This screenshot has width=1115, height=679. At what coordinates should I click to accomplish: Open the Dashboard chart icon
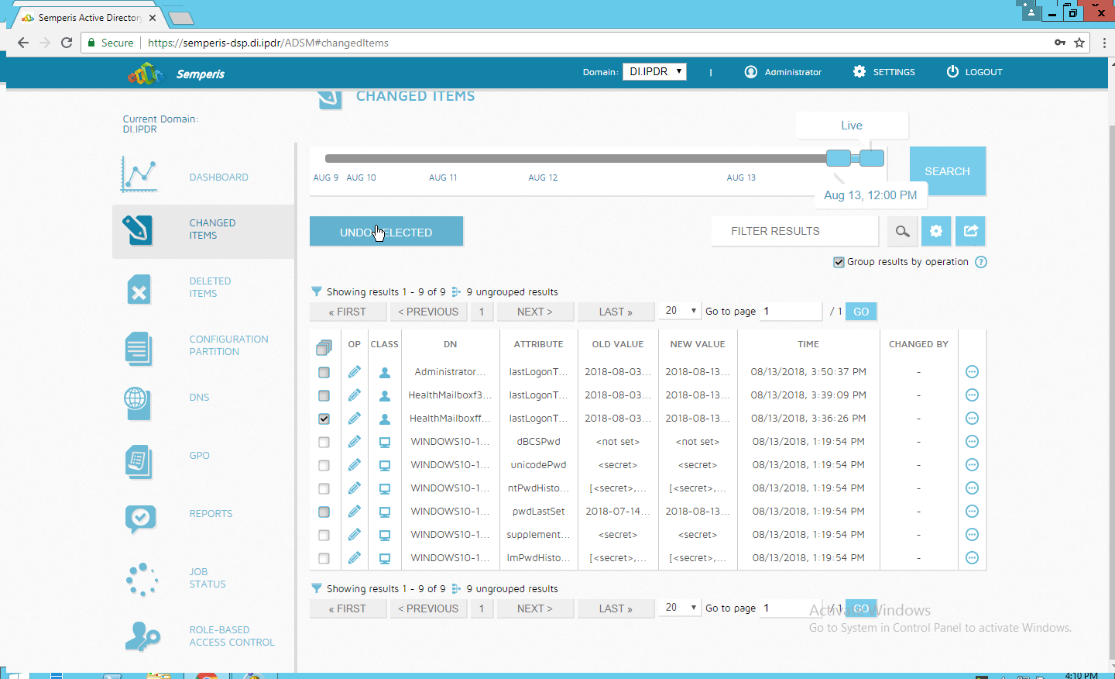coord(139,177)
